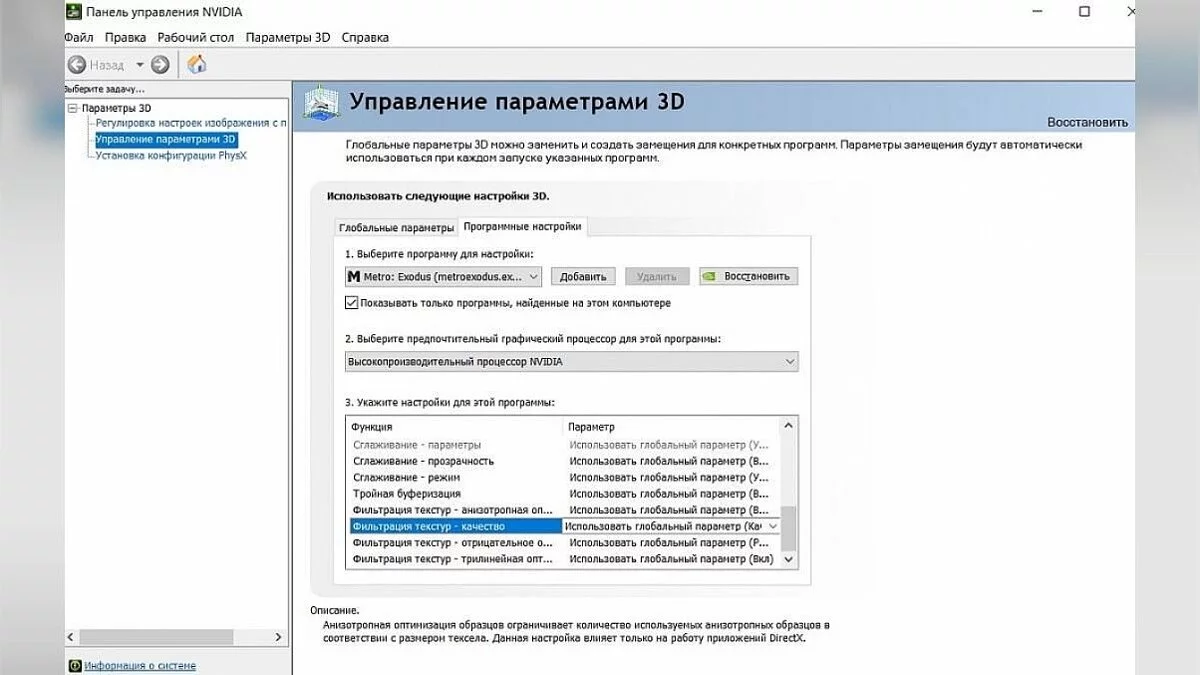
Task: Click the Параметр column header
Action: pyautogui.click(x=671, y=427)
